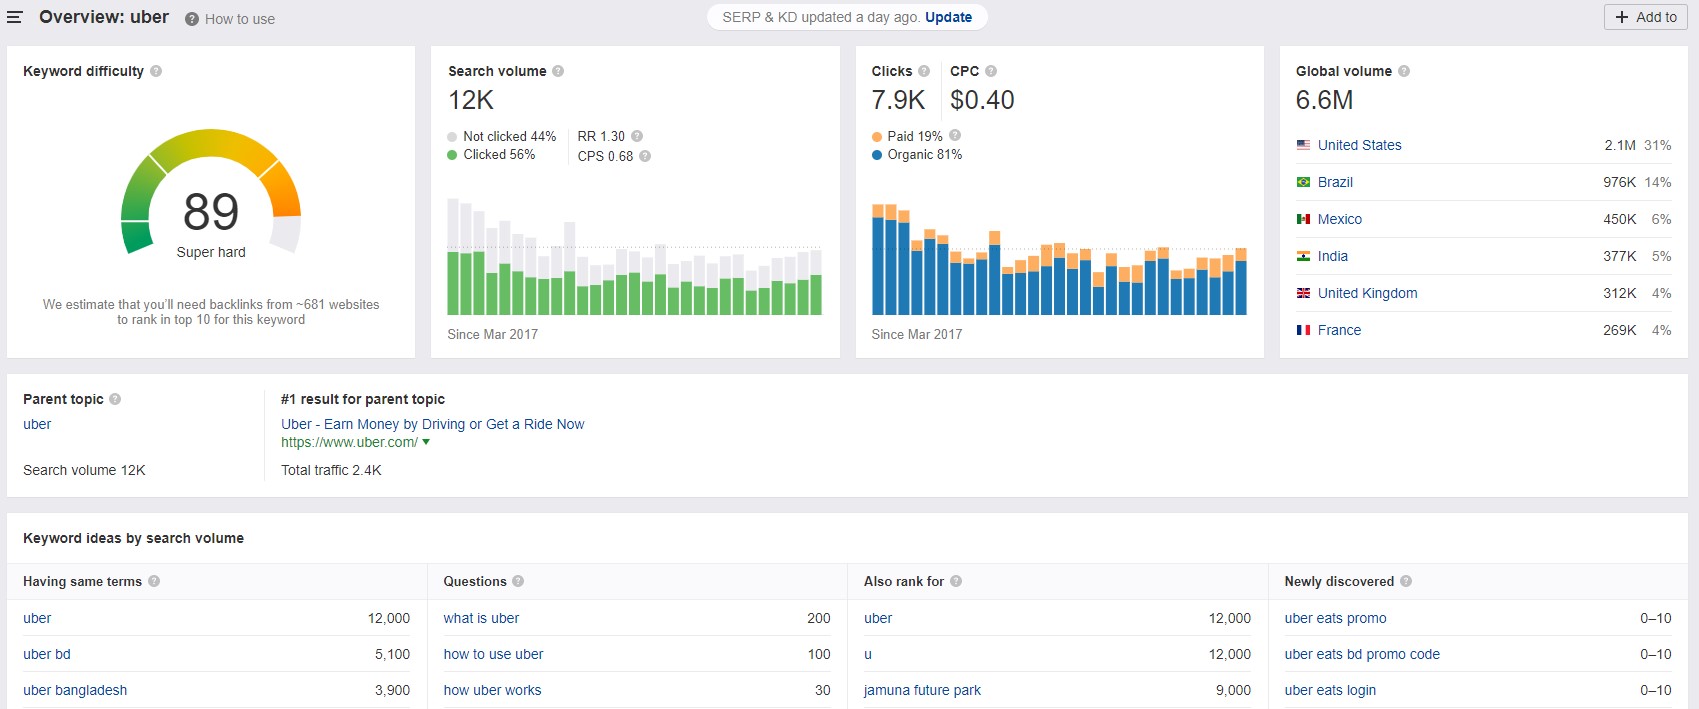Click the How to use help icon
This screenshot has width=1699, height=709.
click(192, 19)
